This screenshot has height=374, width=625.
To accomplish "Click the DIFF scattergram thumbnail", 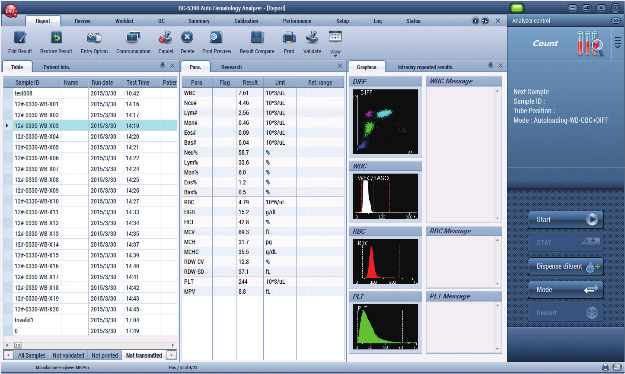I will click(x=385, y=121).
